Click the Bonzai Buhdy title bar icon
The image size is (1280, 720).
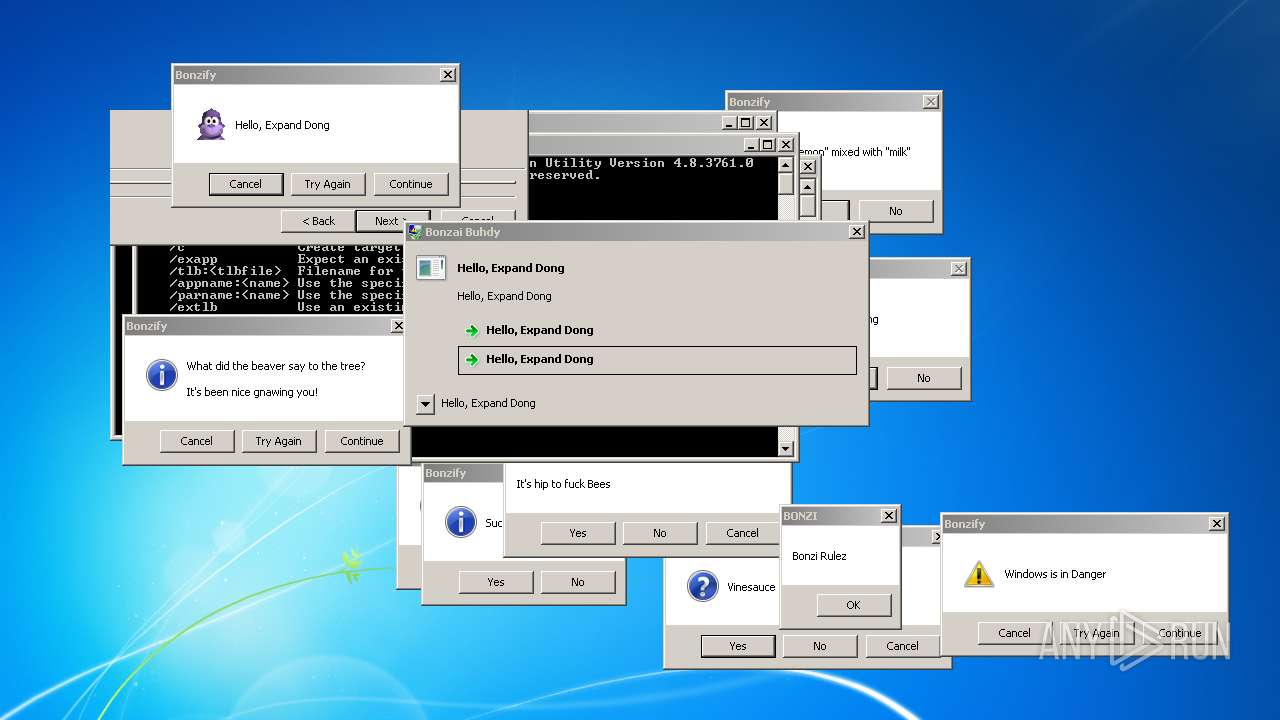[415, 232]
